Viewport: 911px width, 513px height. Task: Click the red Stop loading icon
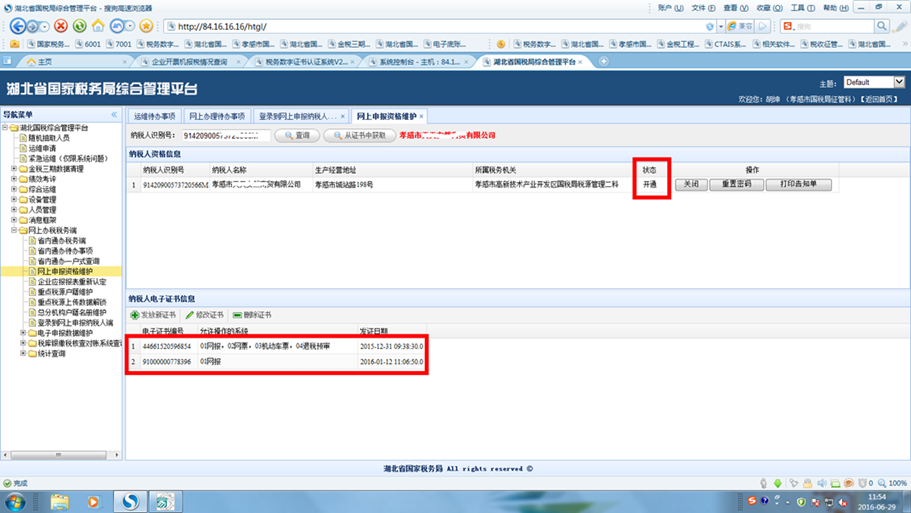coord(61,26)
